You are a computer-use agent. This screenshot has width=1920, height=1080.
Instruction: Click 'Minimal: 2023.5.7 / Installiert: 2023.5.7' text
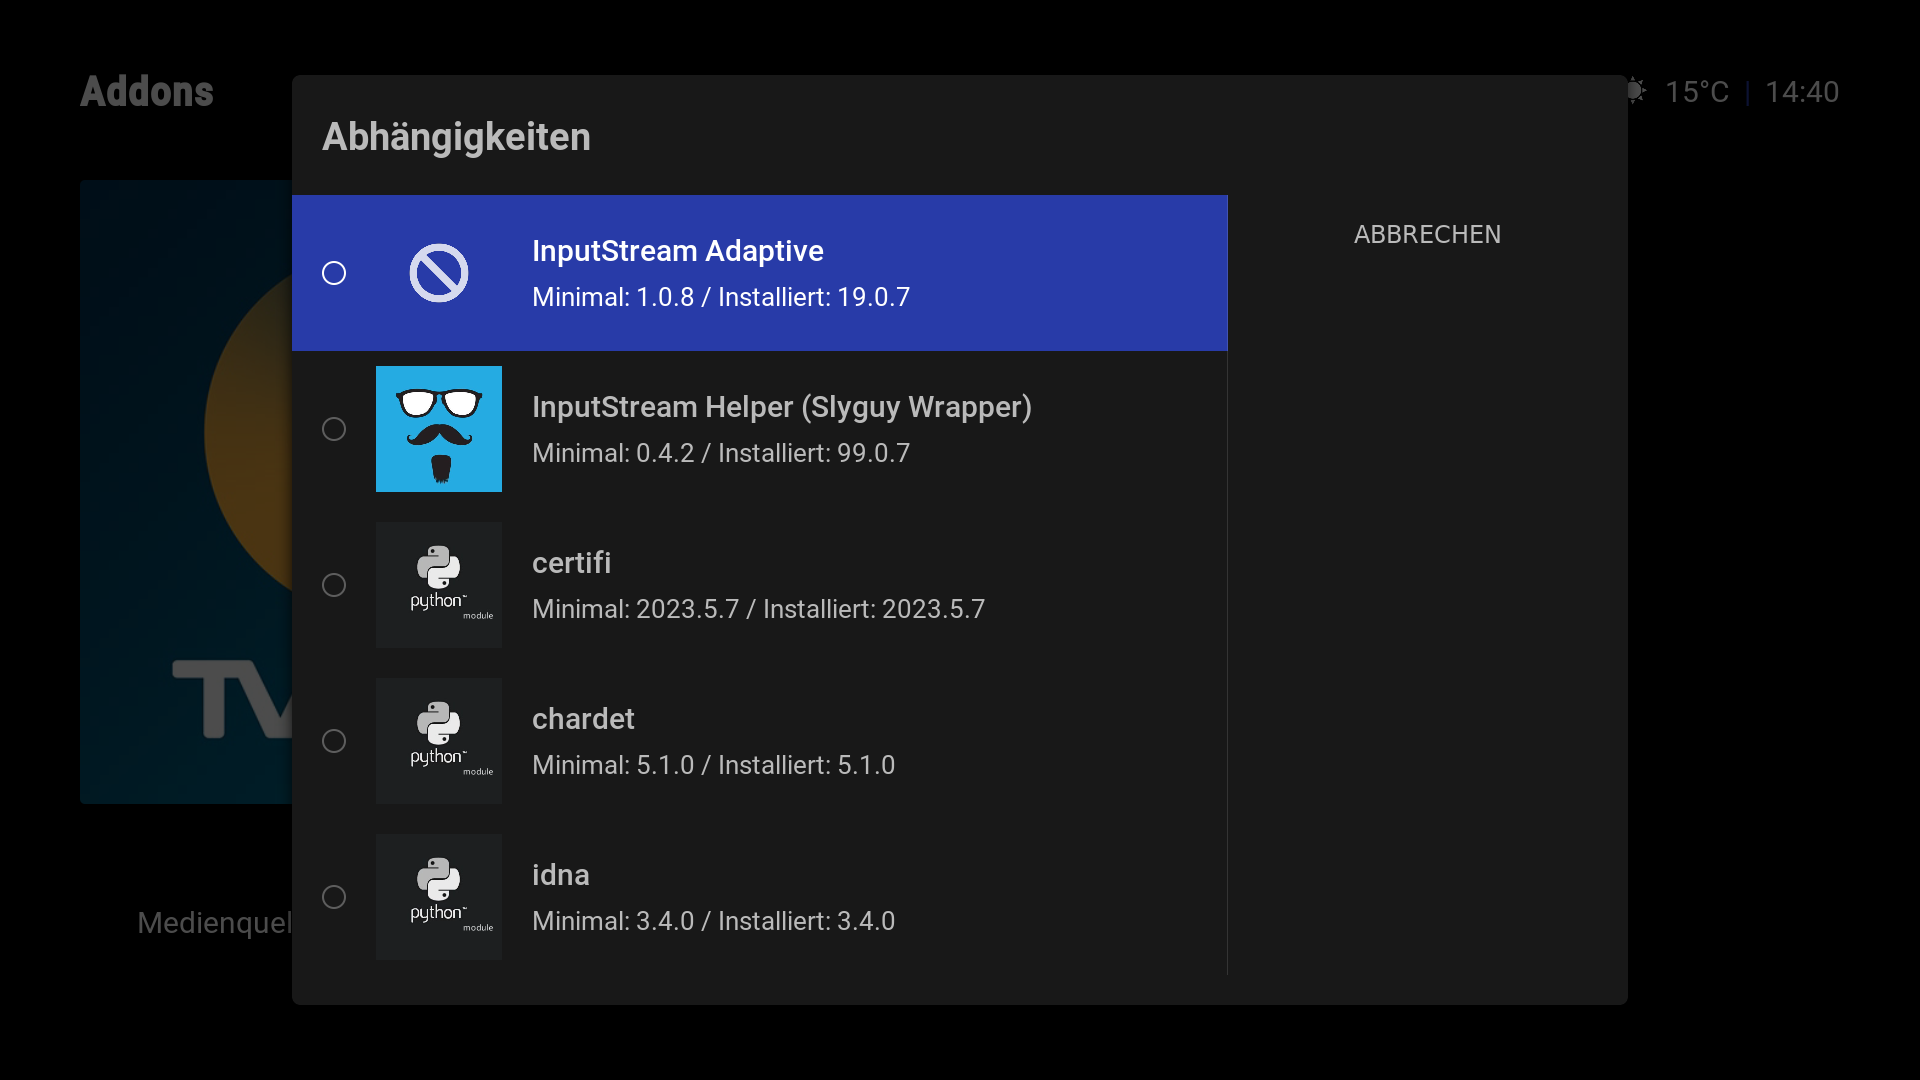point(759,609)
